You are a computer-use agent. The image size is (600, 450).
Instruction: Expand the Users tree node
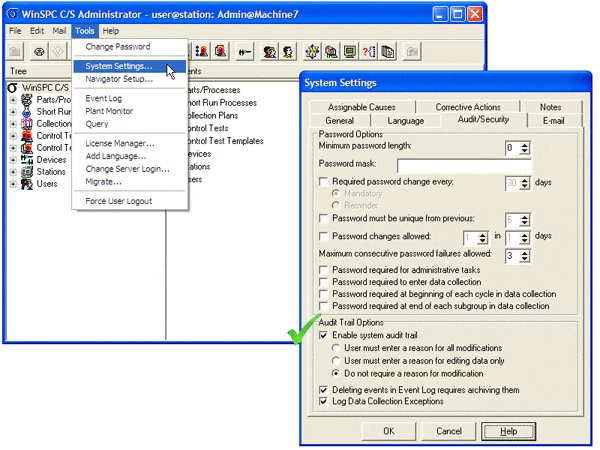pos(13,184)
